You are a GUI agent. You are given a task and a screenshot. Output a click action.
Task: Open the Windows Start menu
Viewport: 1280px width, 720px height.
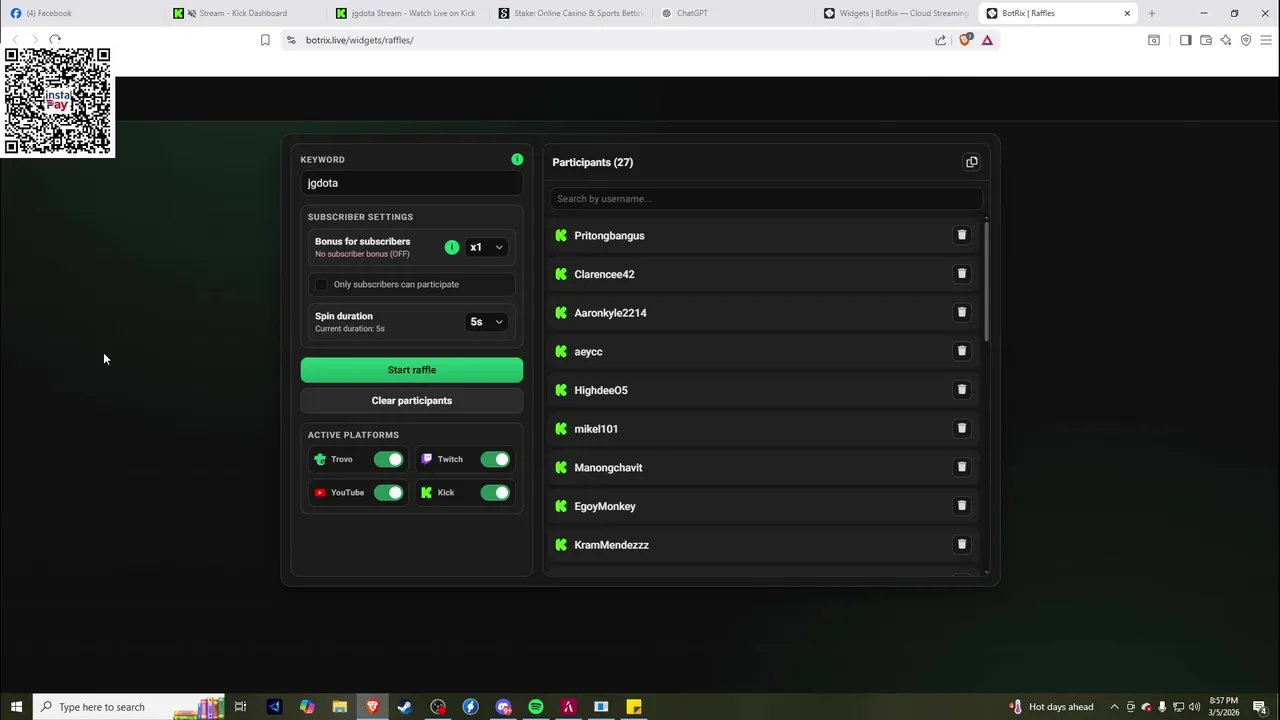tap(16, 707)
